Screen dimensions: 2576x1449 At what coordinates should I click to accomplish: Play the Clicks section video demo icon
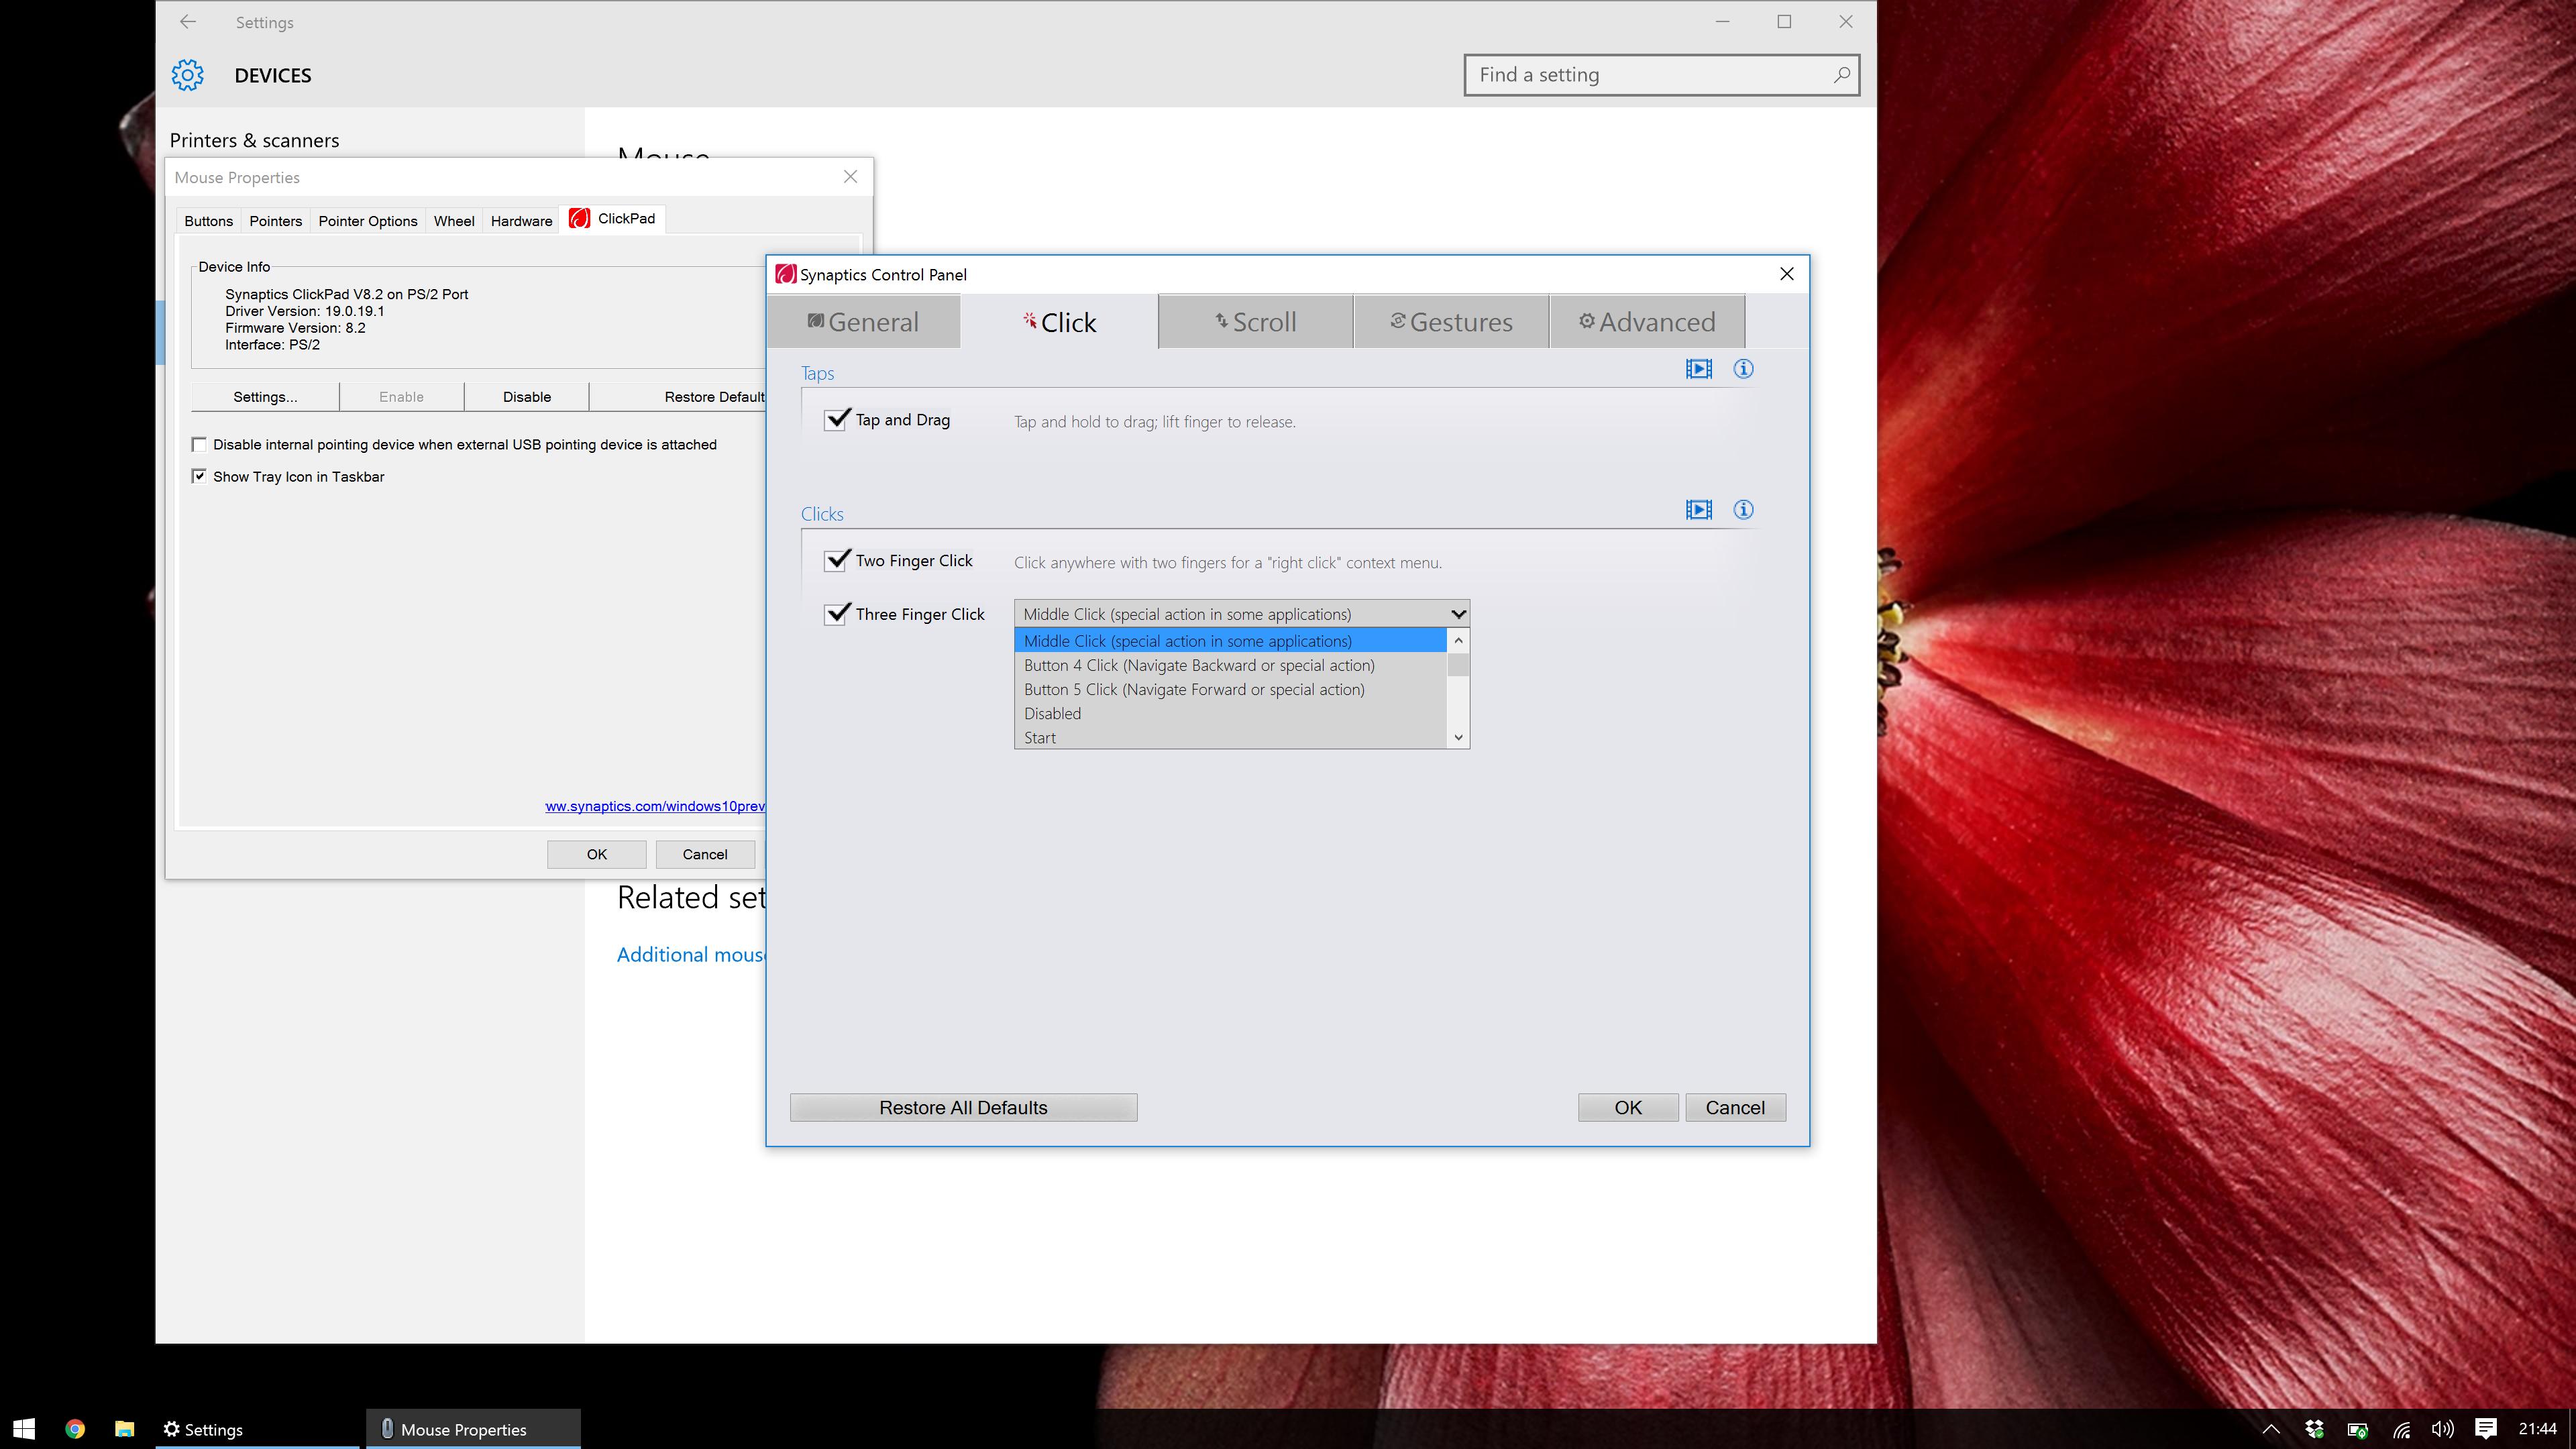click(1698, 510)
